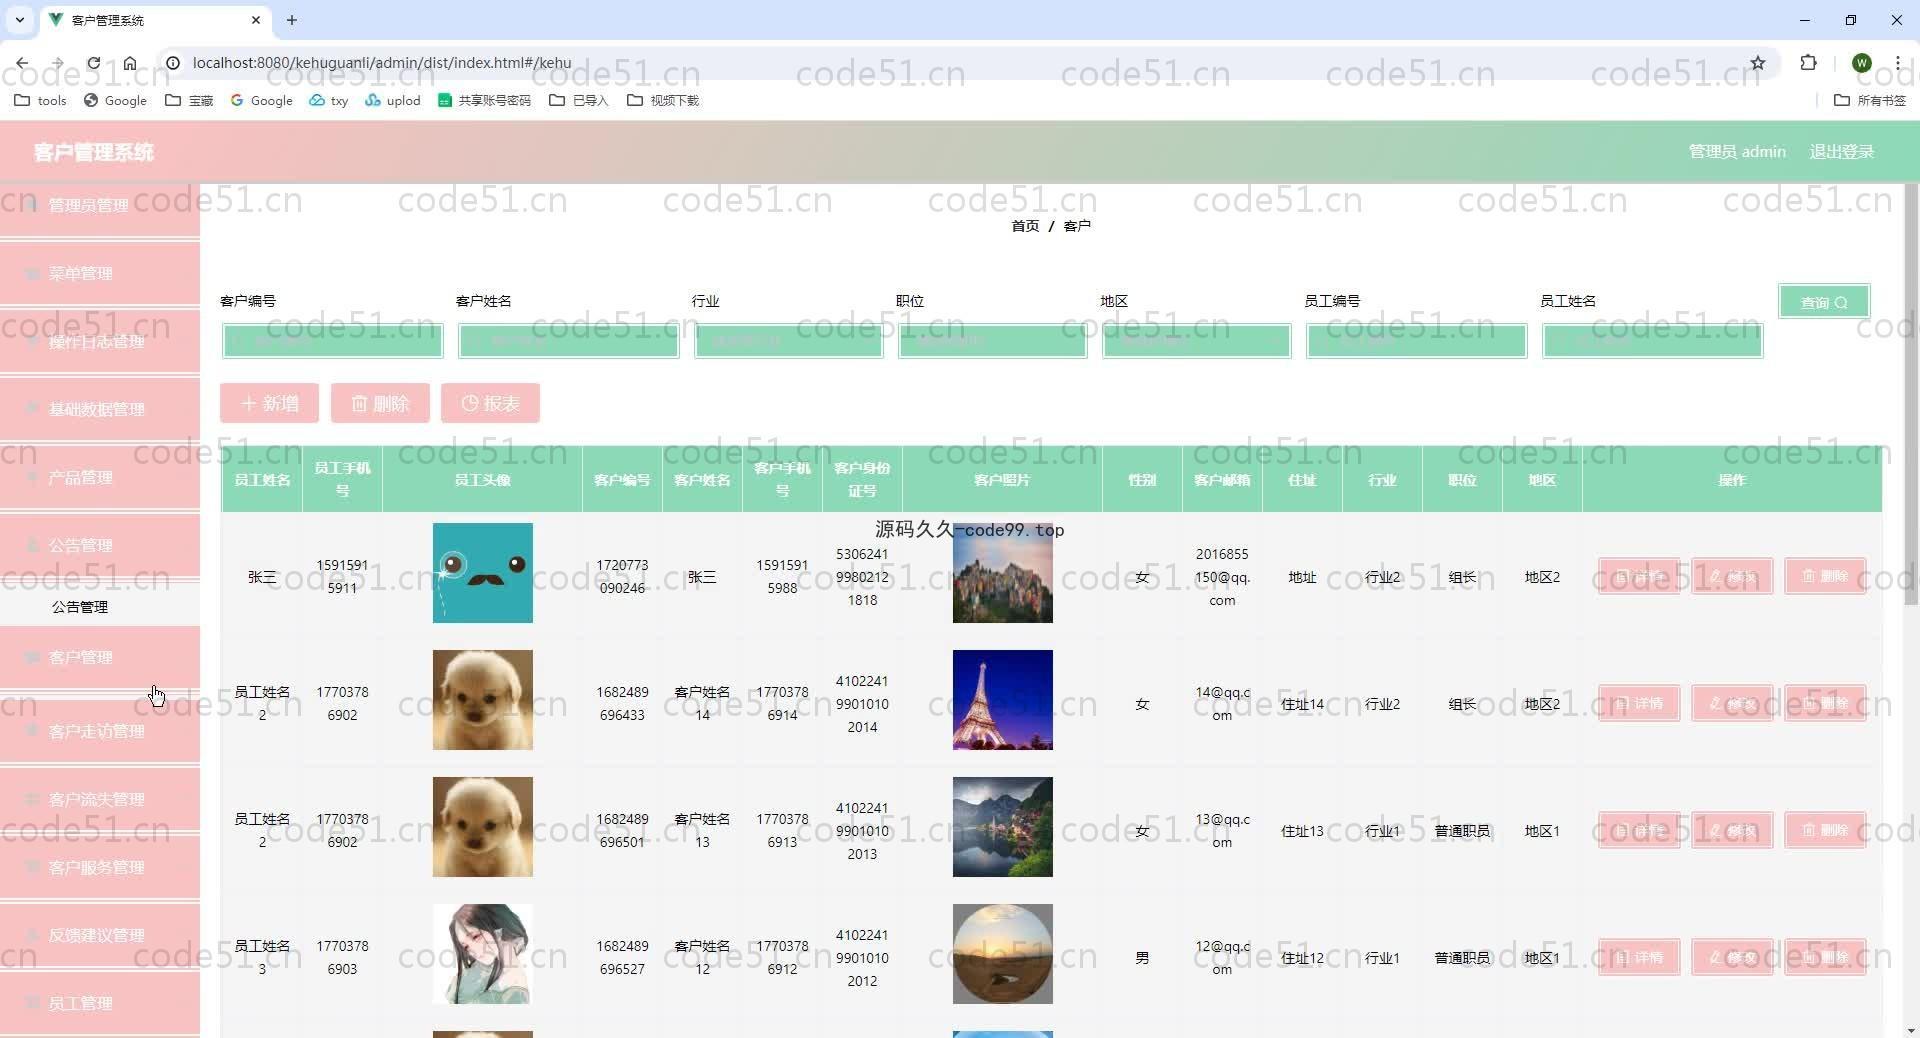Collapse the pink 公告管理 sidebar group

pos(100,545)
